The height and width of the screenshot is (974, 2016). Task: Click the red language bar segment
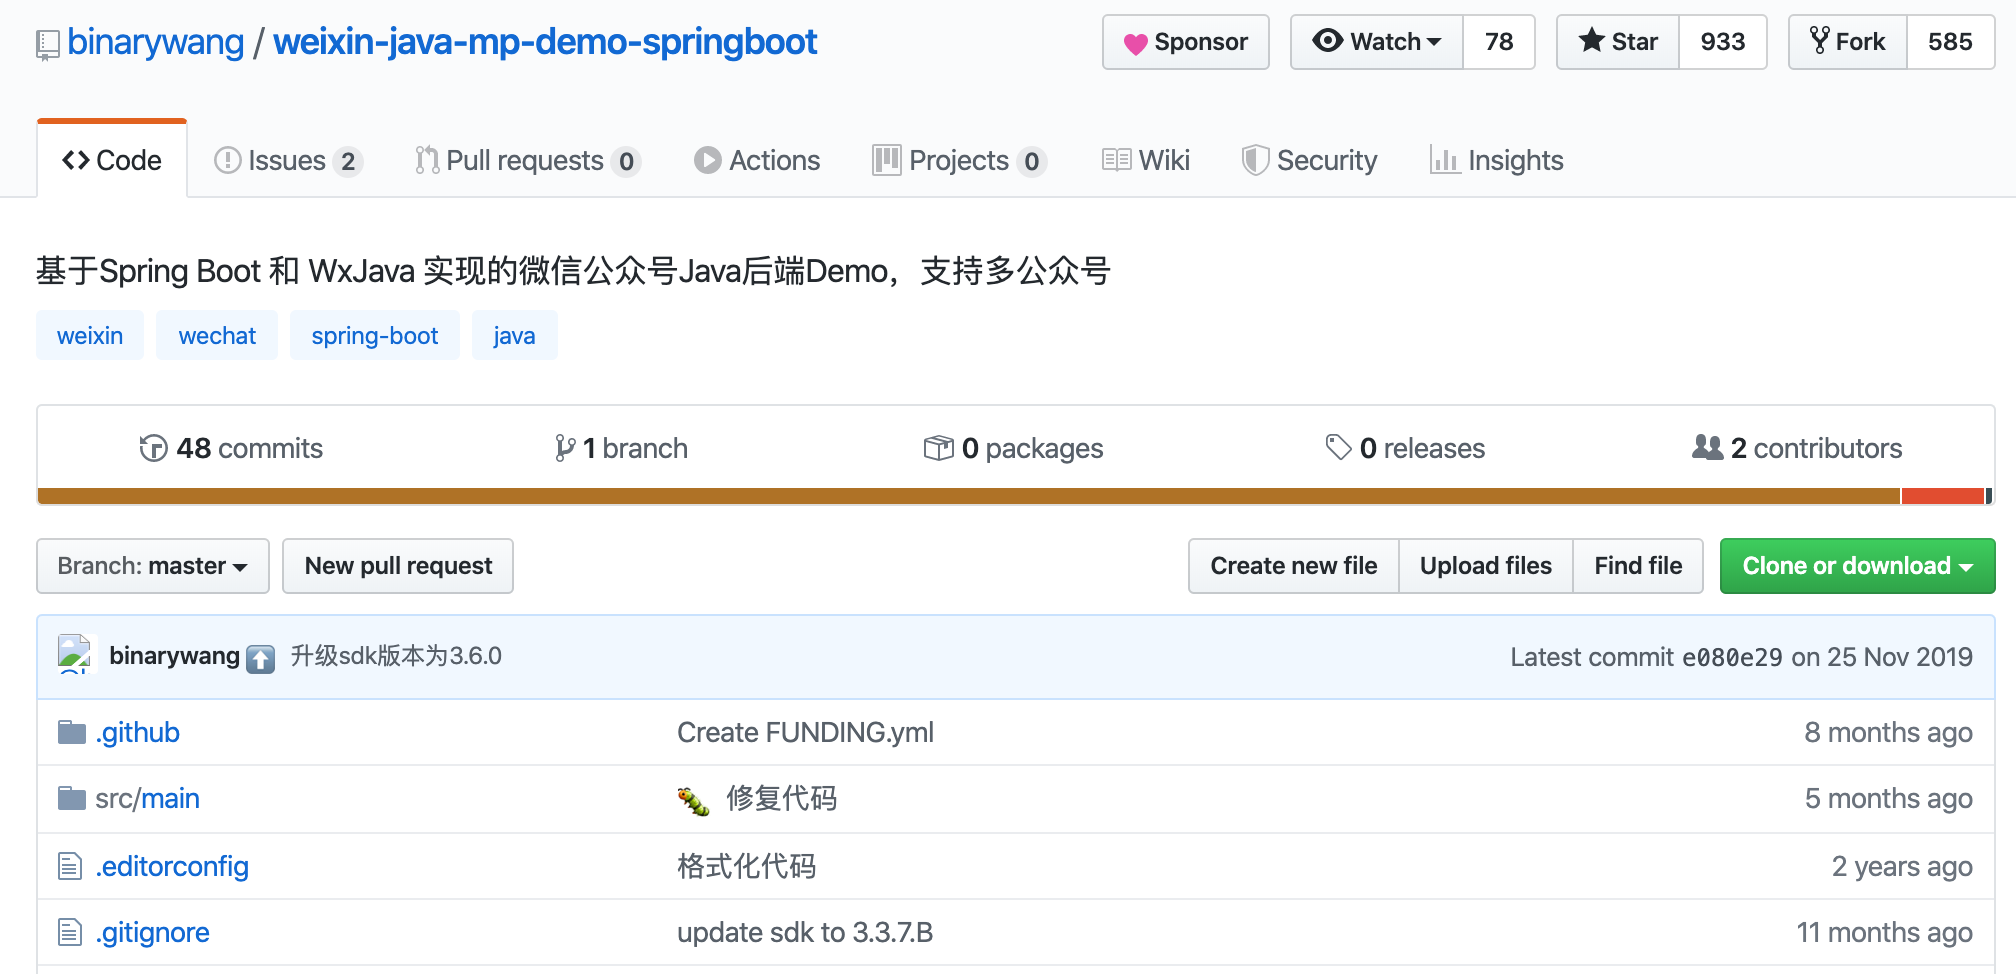tap(1943, 496)
